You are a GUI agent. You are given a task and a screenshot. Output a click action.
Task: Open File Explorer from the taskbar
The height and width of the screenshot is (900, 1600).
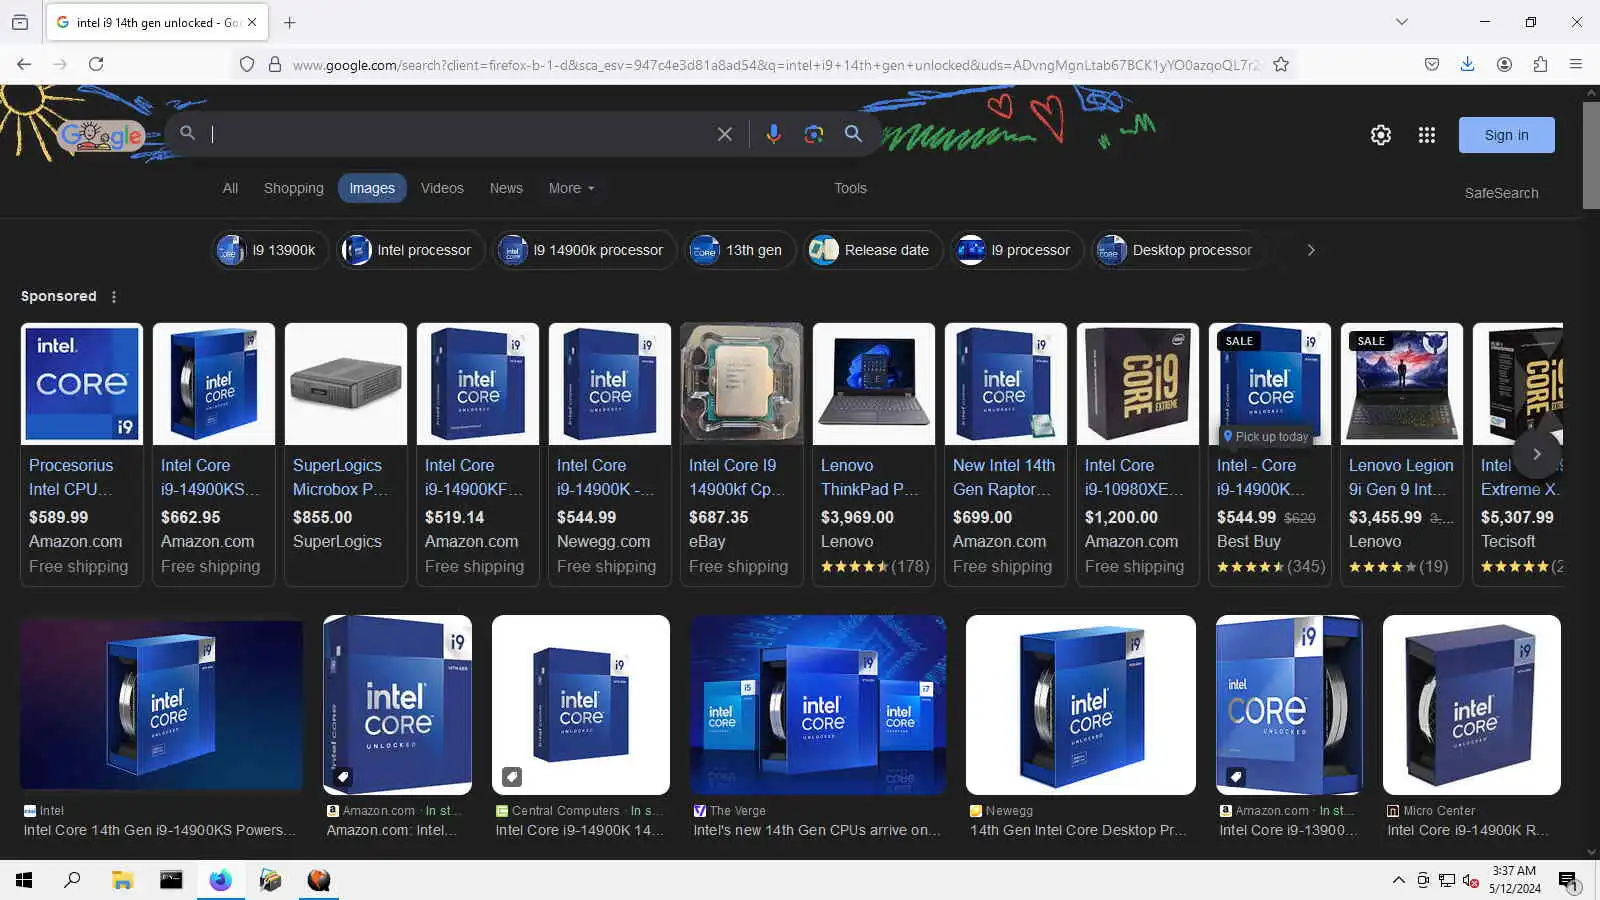click(x=122, y=880)
